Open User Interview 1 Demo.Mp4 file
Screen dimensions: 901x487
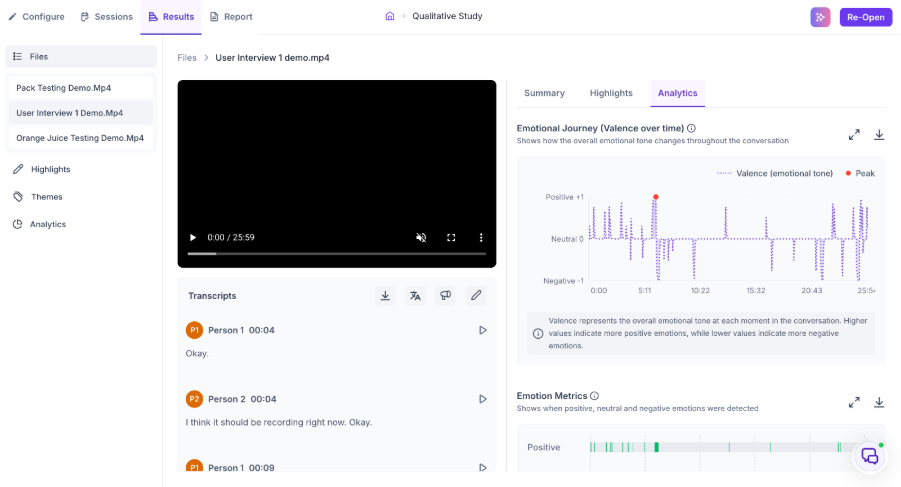(81, 113)
